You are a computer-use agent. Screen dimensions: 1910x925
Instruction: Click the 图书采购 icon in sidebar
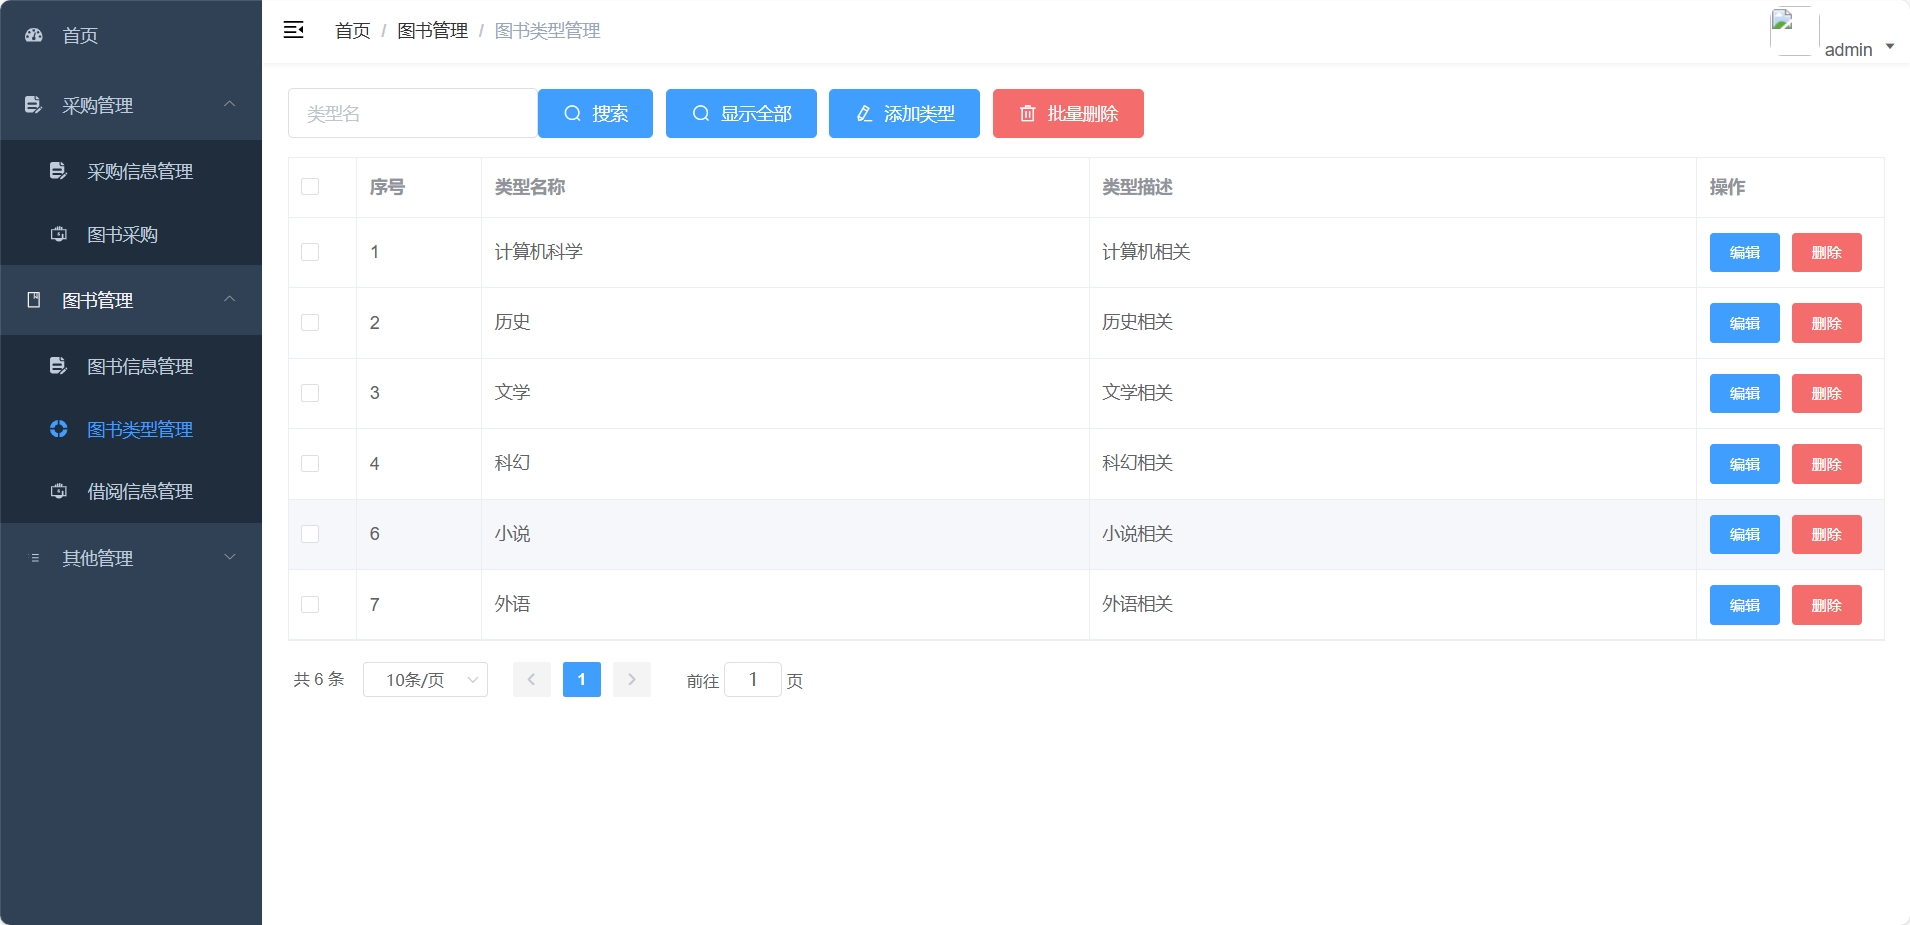coord(58,234)
